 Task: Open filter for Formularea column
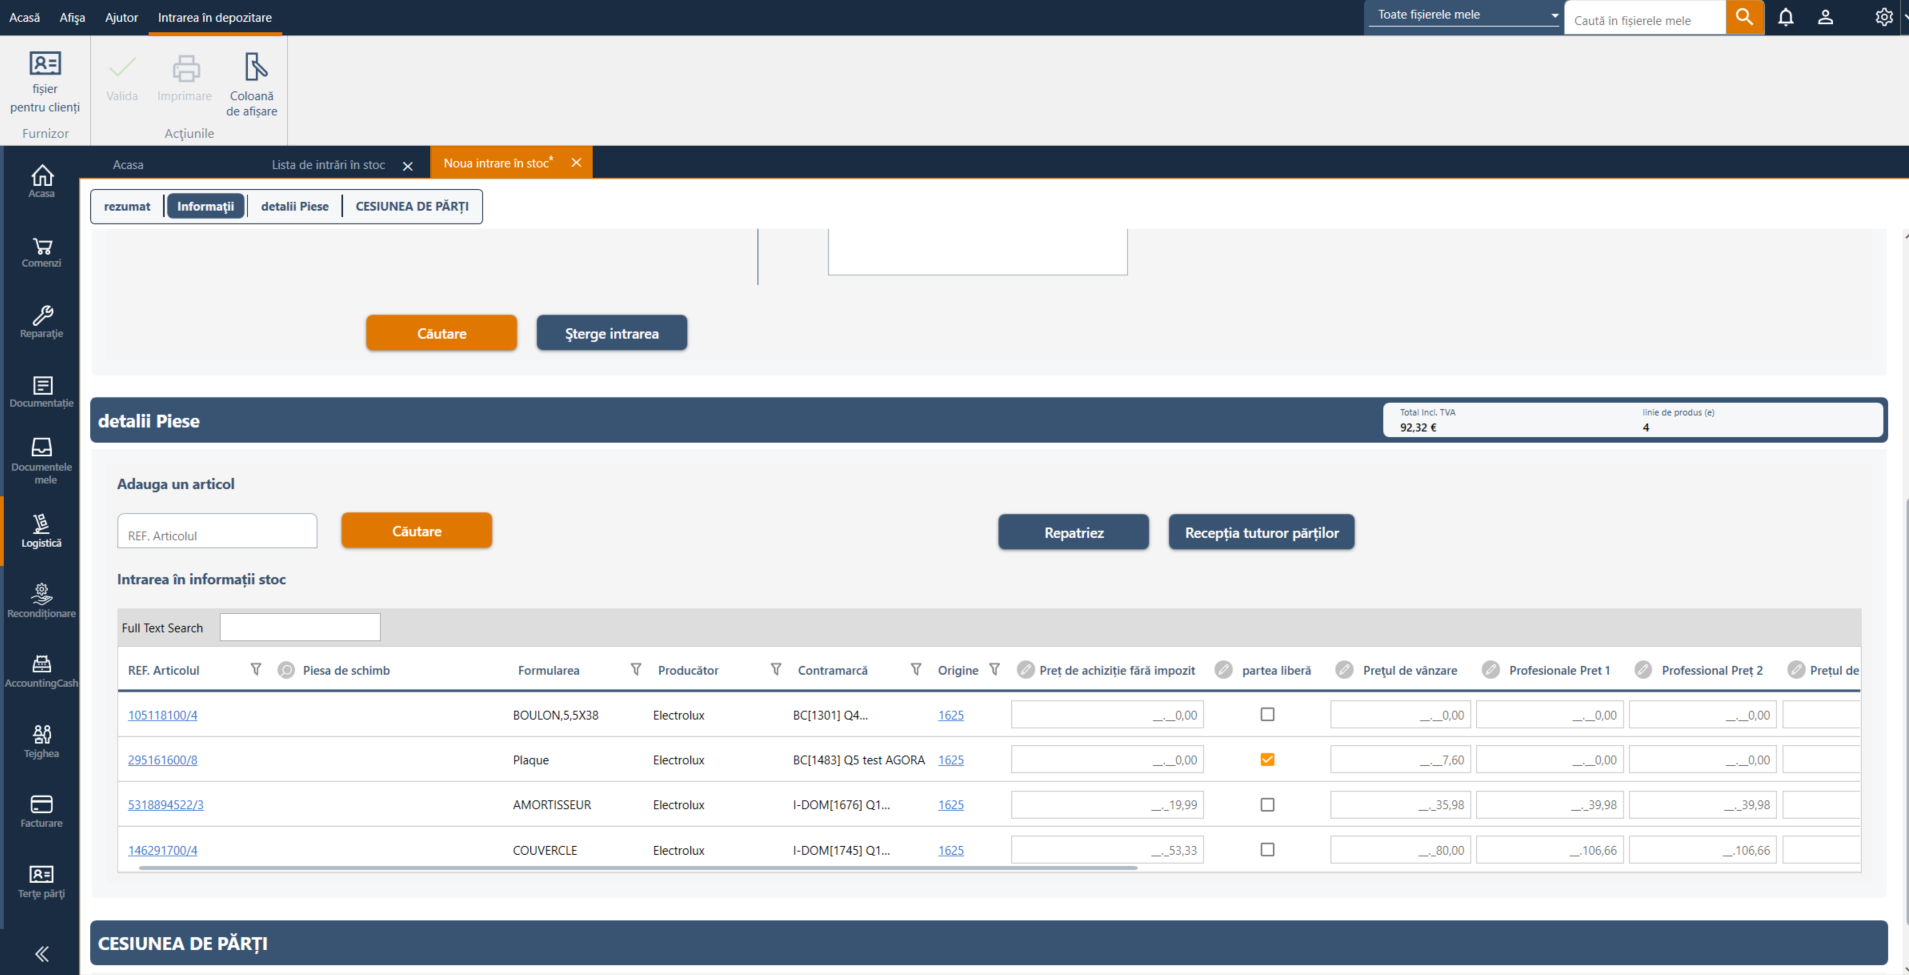click(636, 670)
